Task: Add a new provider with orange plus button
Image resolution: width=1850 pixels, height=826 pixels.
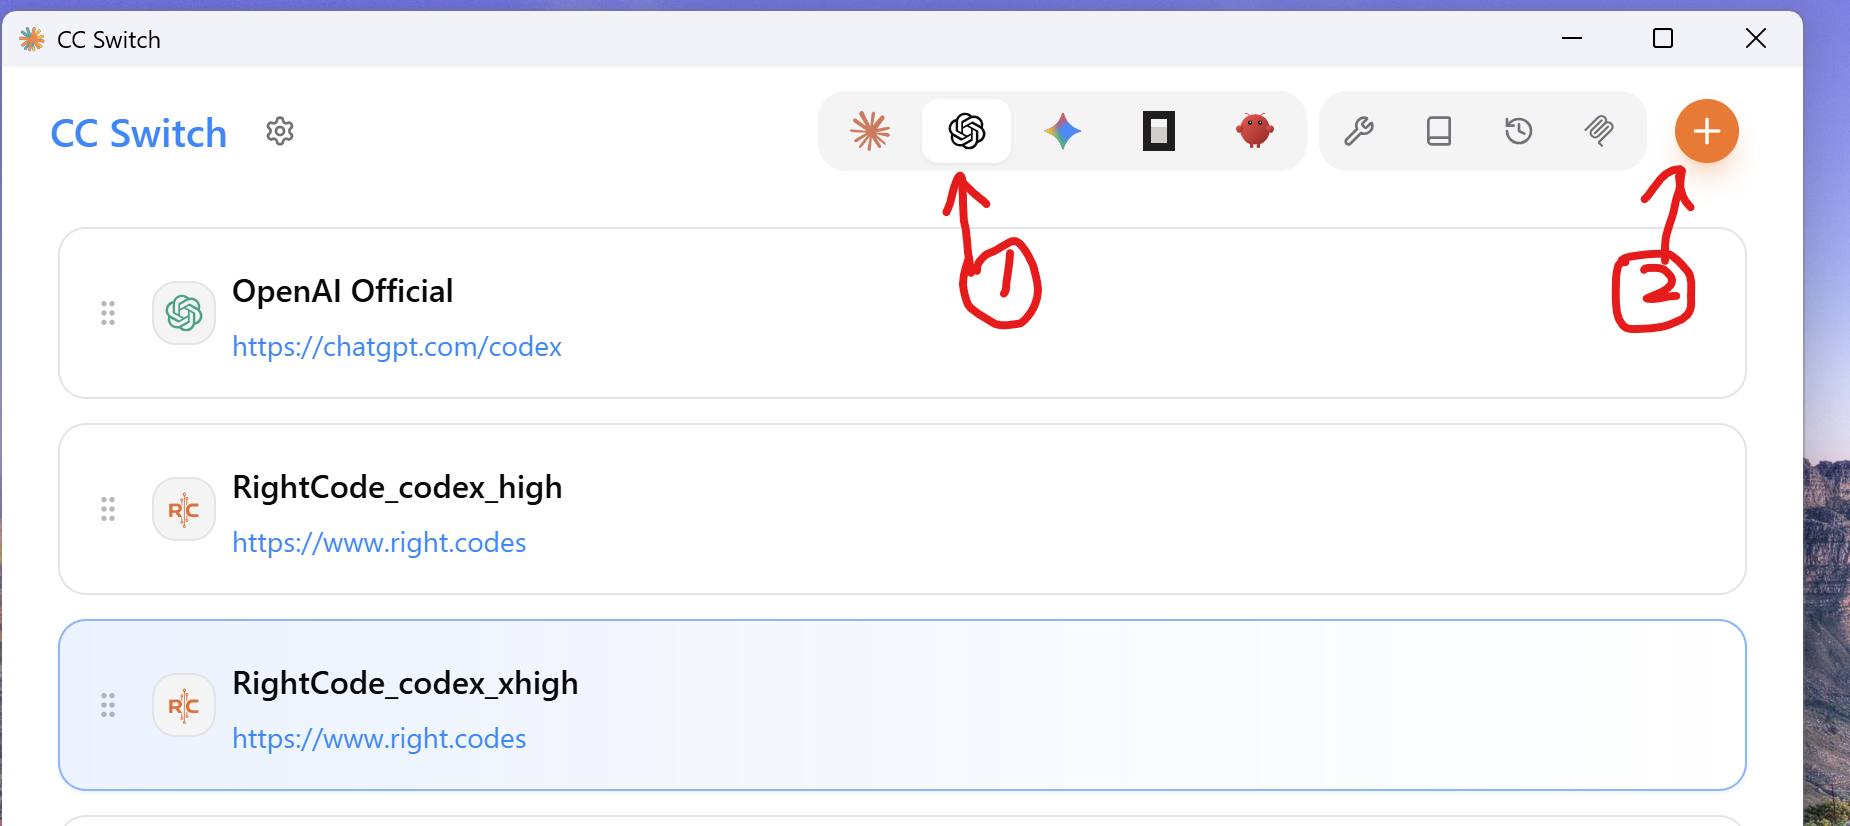Action: tap(1707, 131)
